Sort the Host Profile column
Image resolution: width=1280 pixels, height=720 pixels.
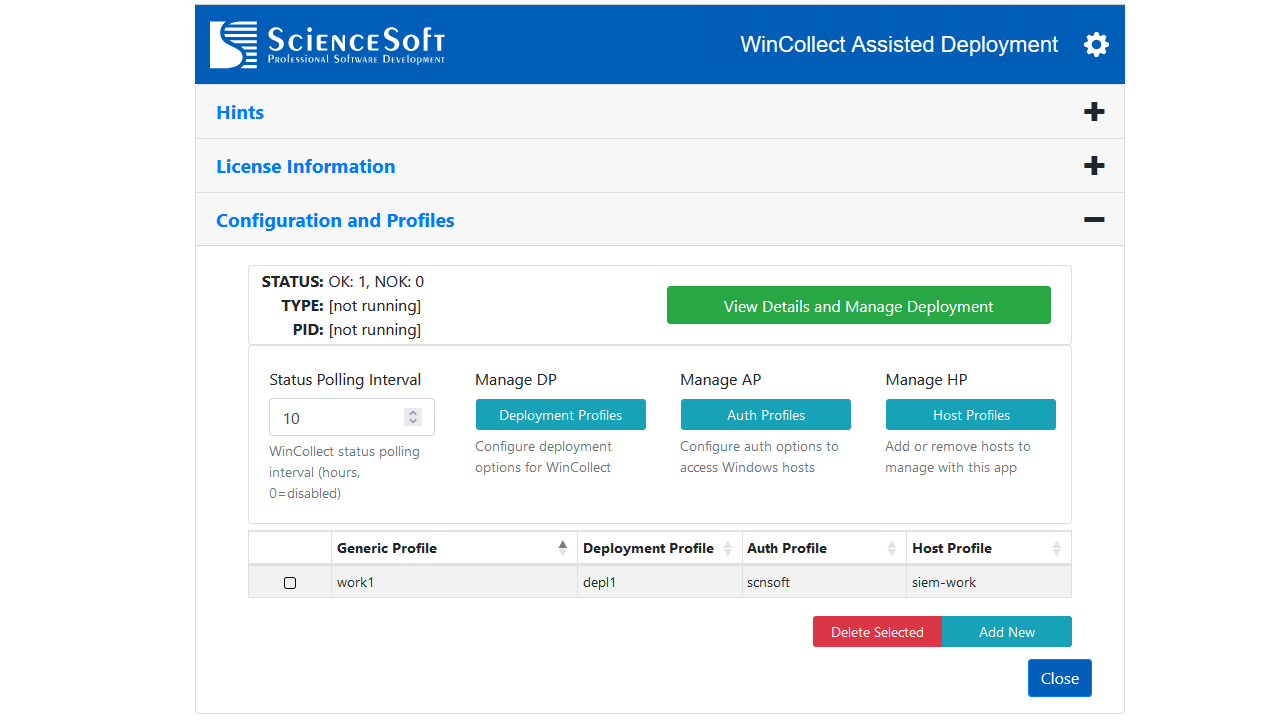coord(1057,547)
